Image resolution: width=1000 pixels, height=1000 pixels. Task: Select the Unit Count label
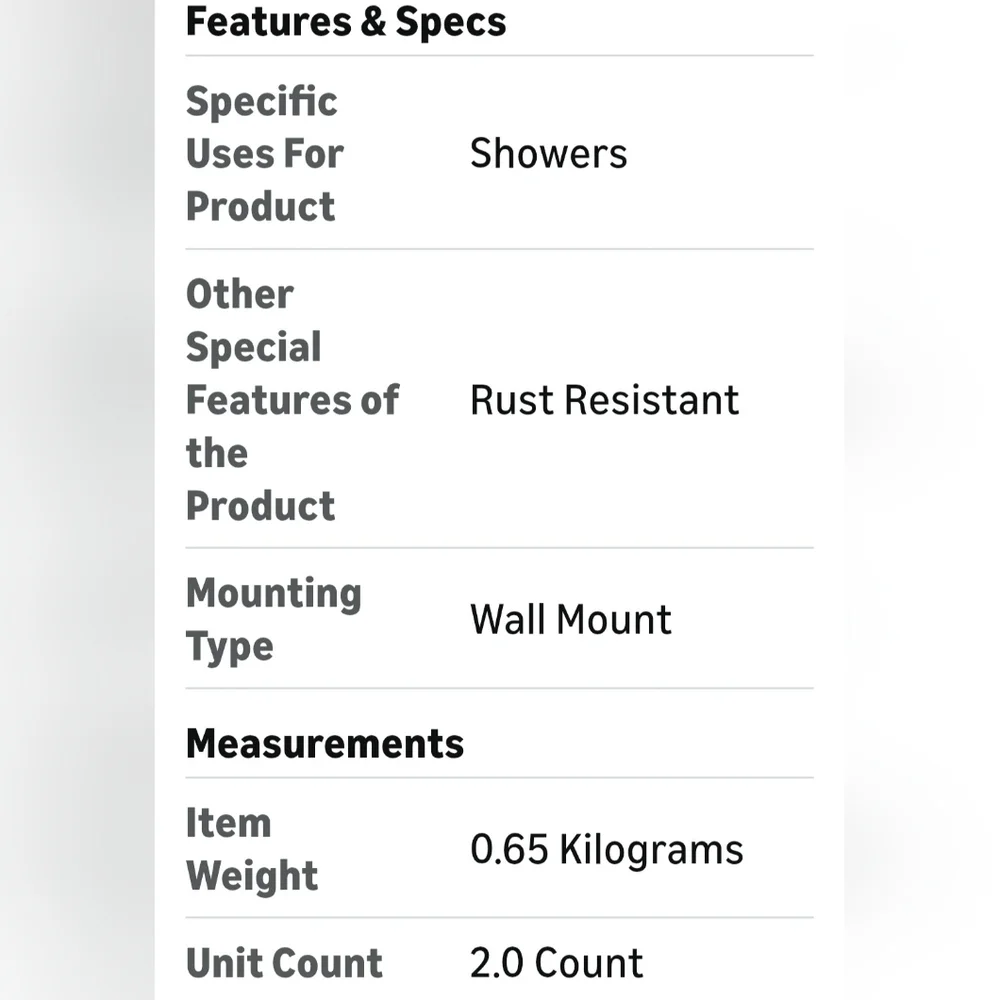[x=284, y=963]
